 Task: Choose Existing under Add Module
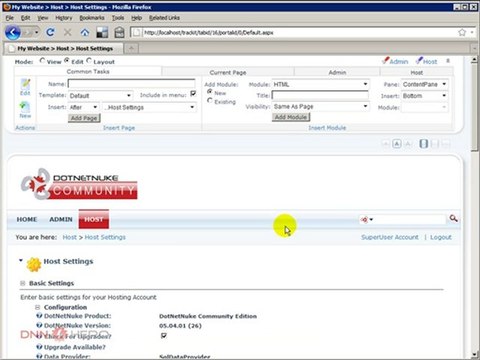[210, 100]
